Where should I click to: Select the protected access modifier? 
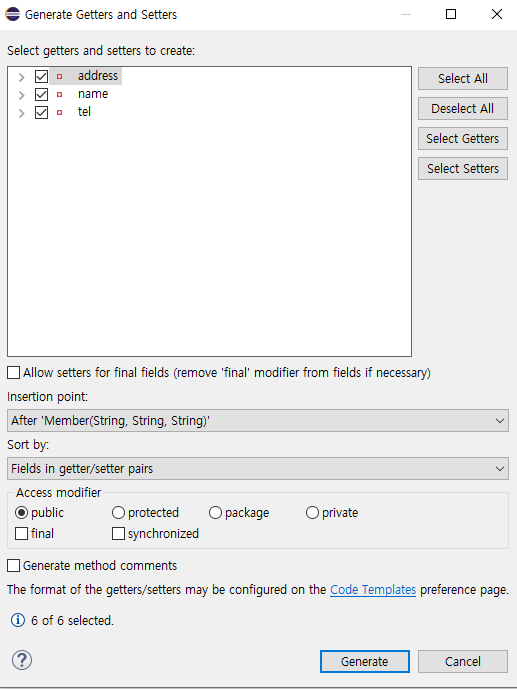point(118,512)
